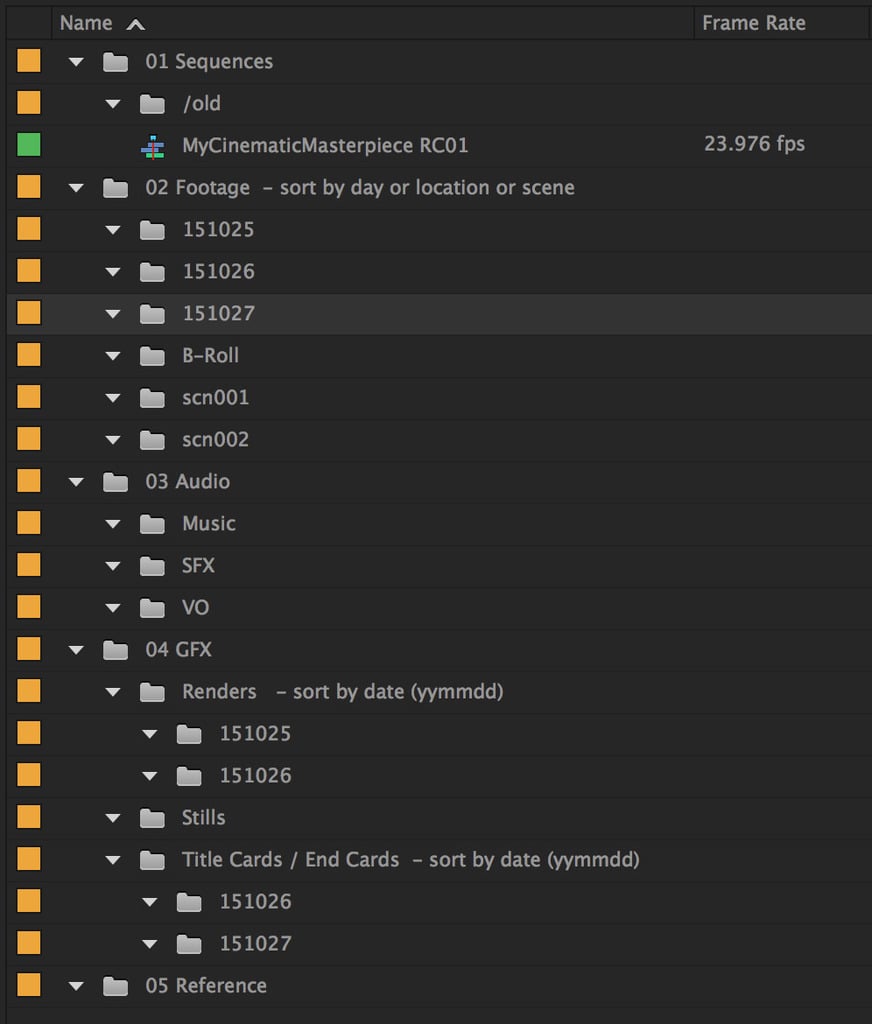Click the 05 Reference folder icon
872x1024 pixels.
tap(116, 986)
